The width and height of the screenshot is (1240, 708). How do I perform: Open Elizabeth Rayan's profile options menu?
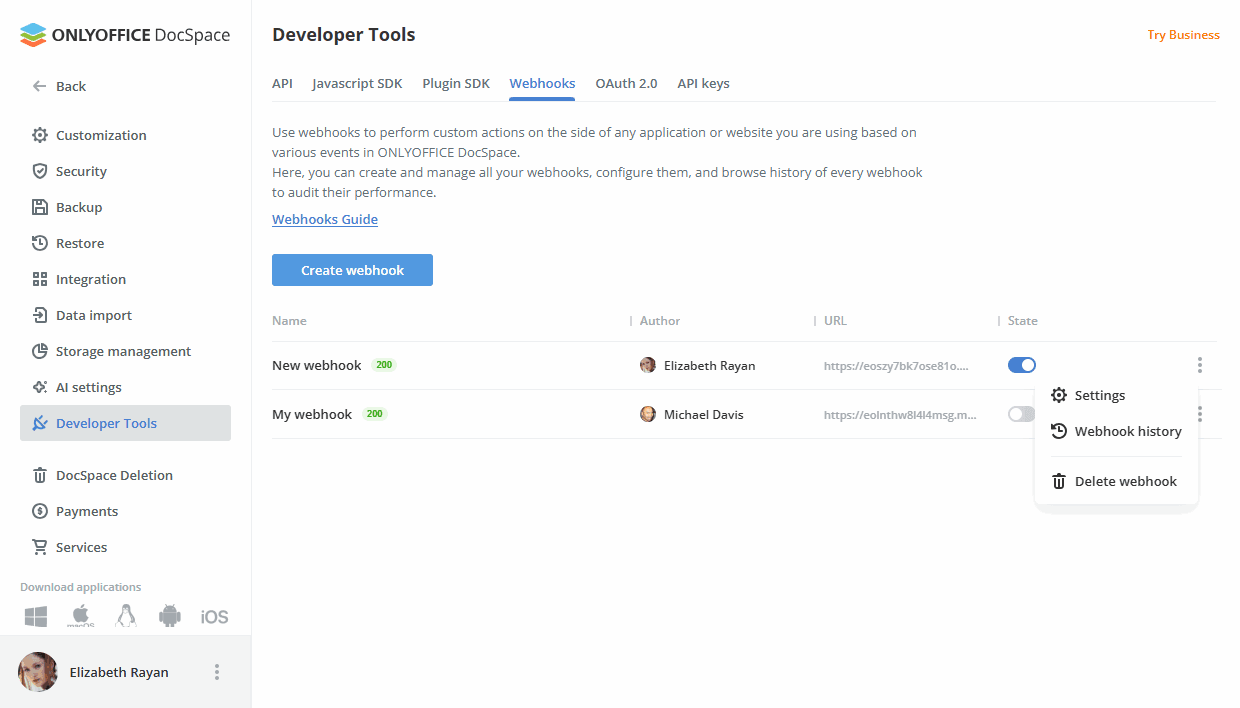pos(217,671)
